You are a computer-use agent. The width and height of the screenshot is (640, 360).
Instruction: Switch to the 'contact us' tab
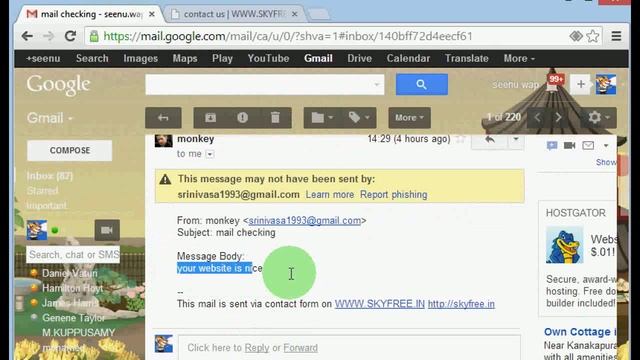pyautogui.click(x=234, y=14)
